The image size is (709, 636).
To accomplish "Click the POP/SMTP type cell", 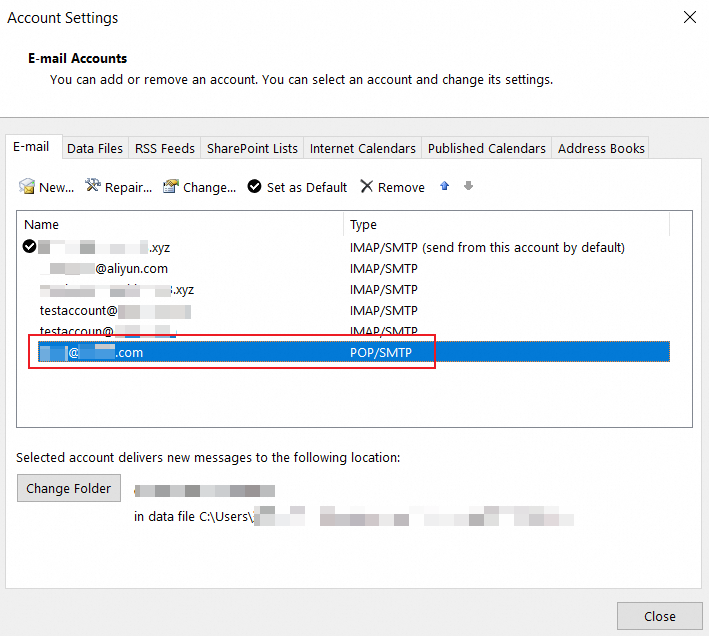I will tap(381, 353).
